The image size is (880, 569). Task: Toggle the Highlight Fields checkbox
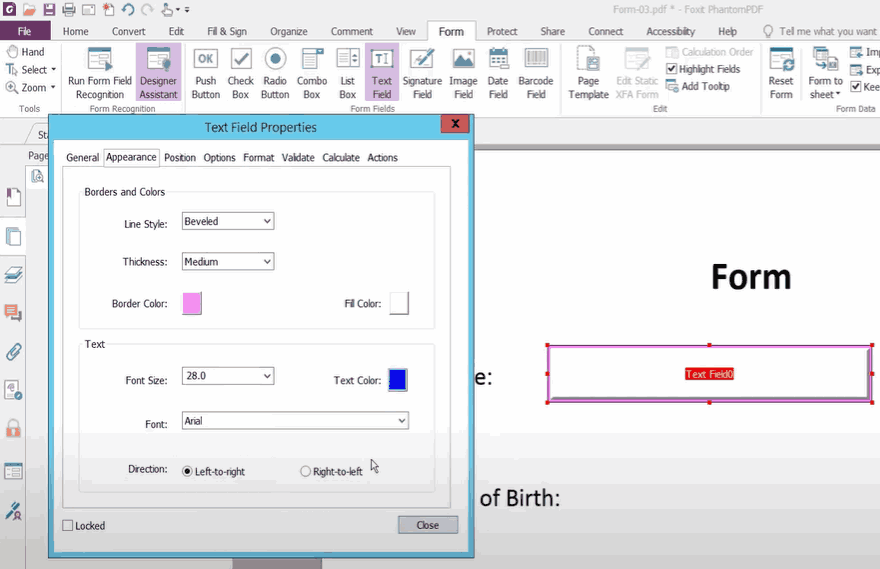pyautogui.click(x=672, y=69)
